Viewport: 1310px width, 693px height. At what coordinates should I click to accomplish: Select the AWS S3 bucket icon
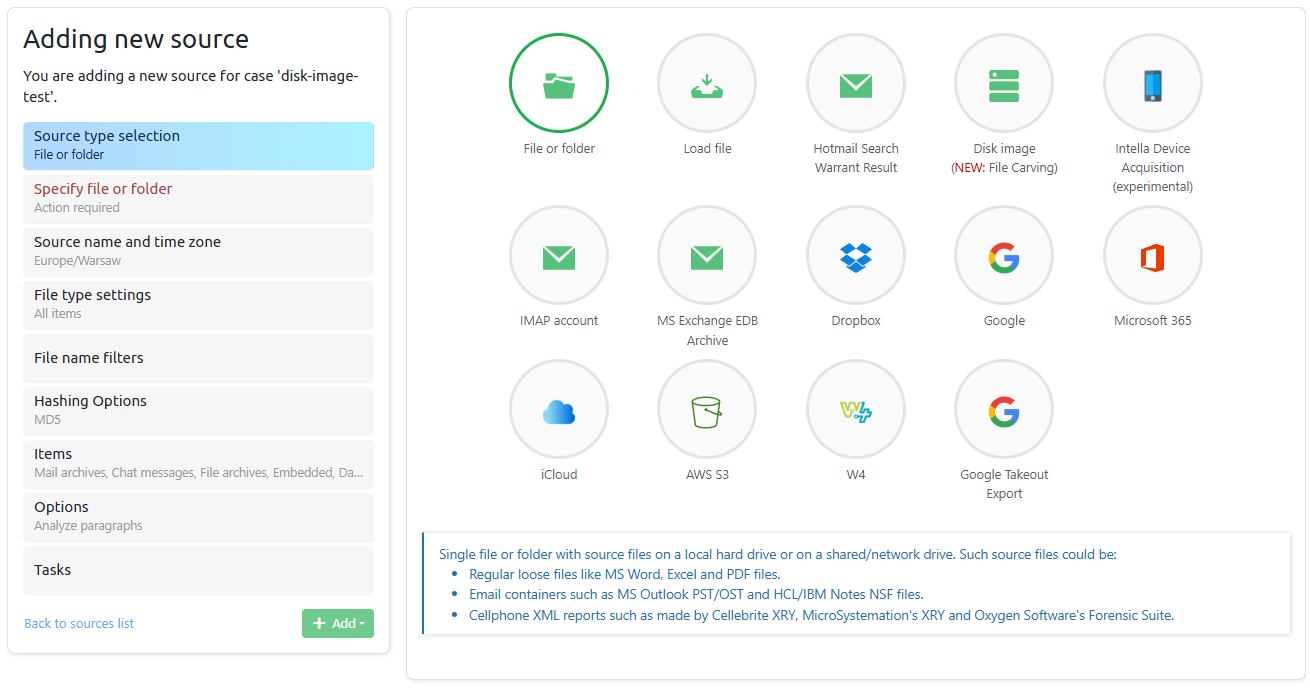coord(707,410)
